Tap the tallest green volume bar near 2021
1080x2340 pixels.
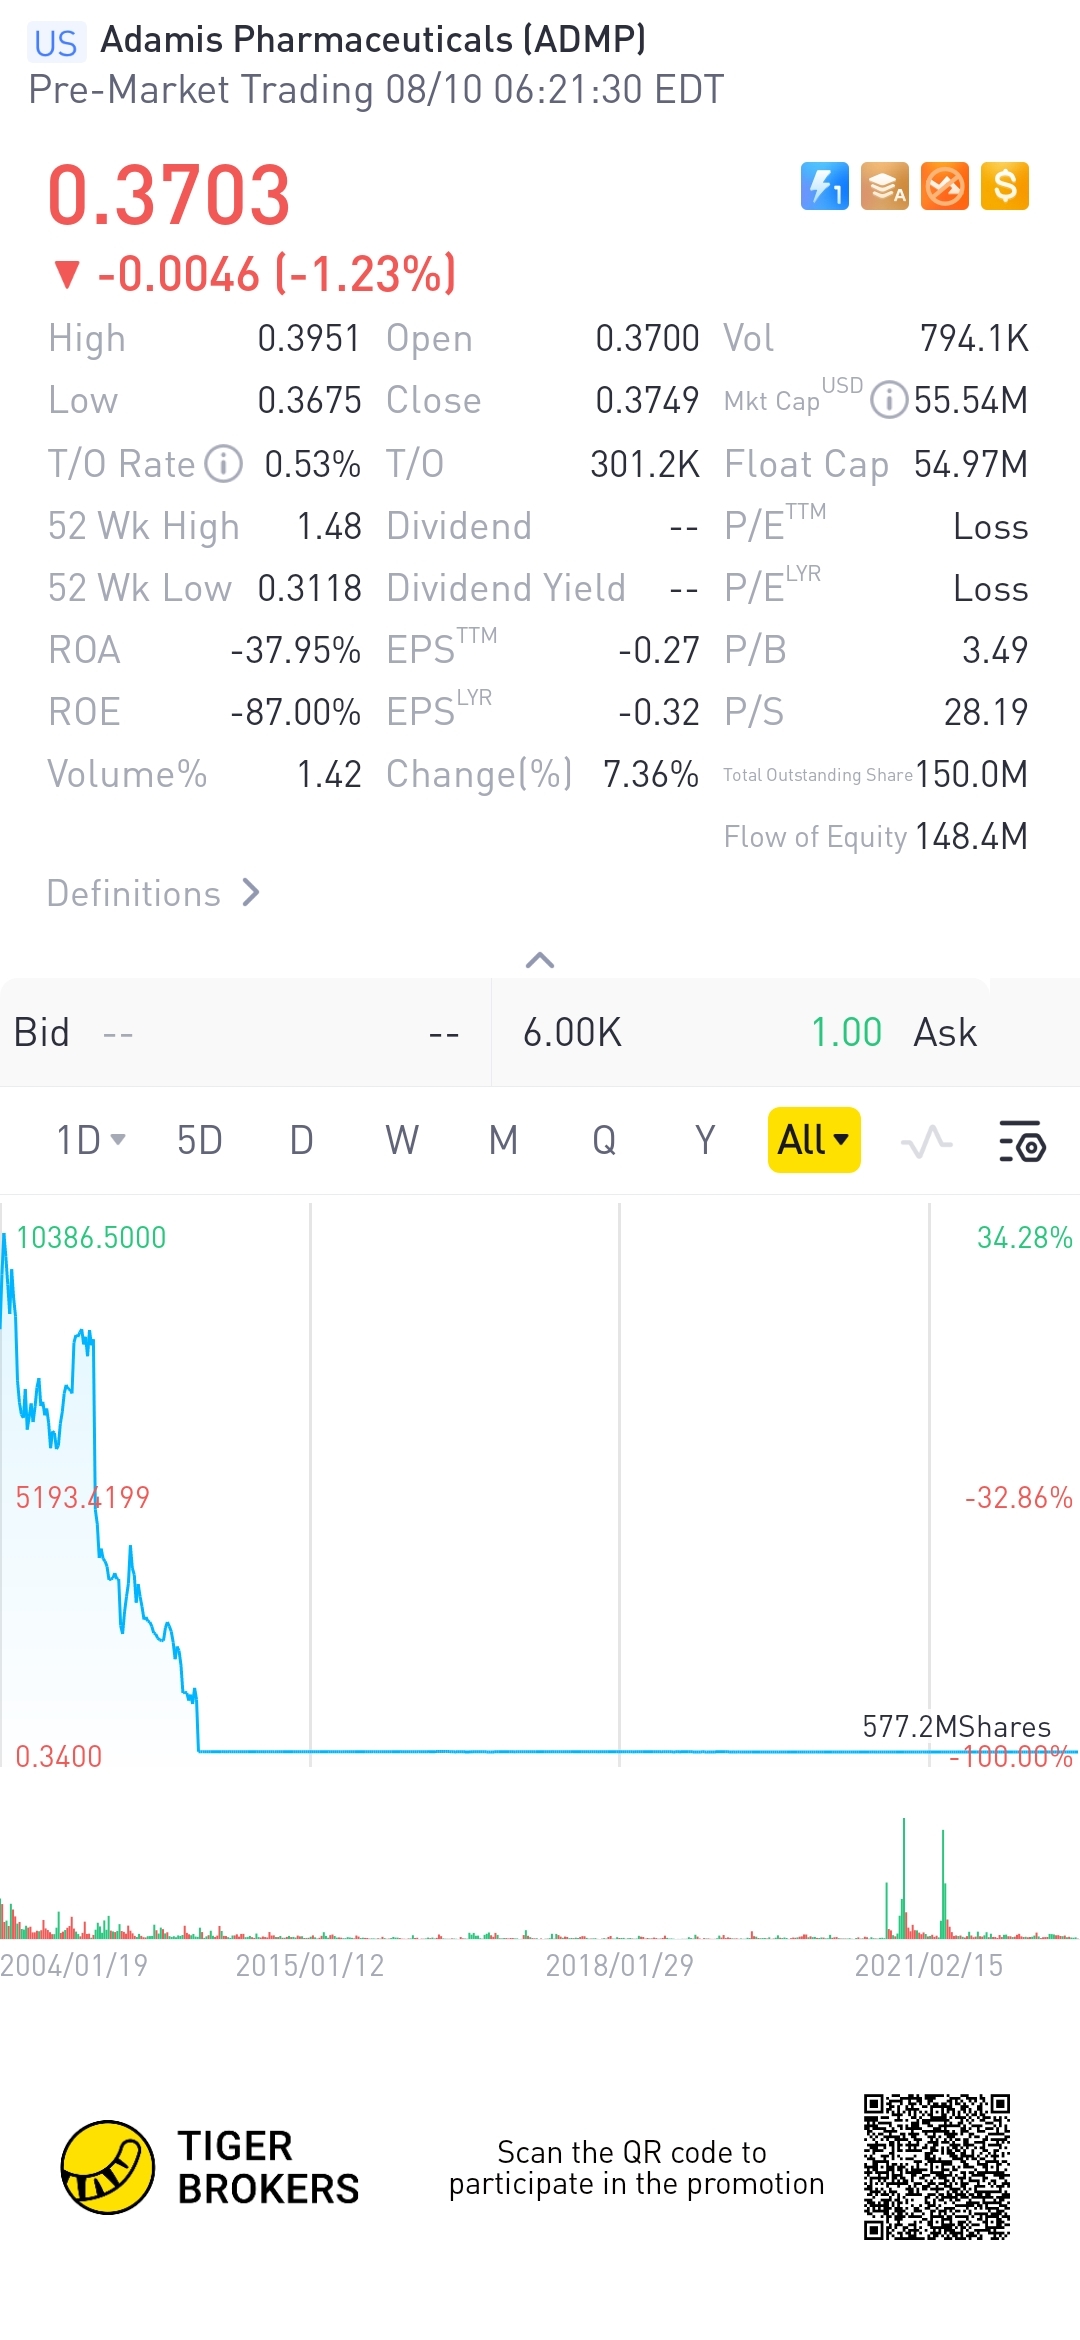coord(904,1880)
